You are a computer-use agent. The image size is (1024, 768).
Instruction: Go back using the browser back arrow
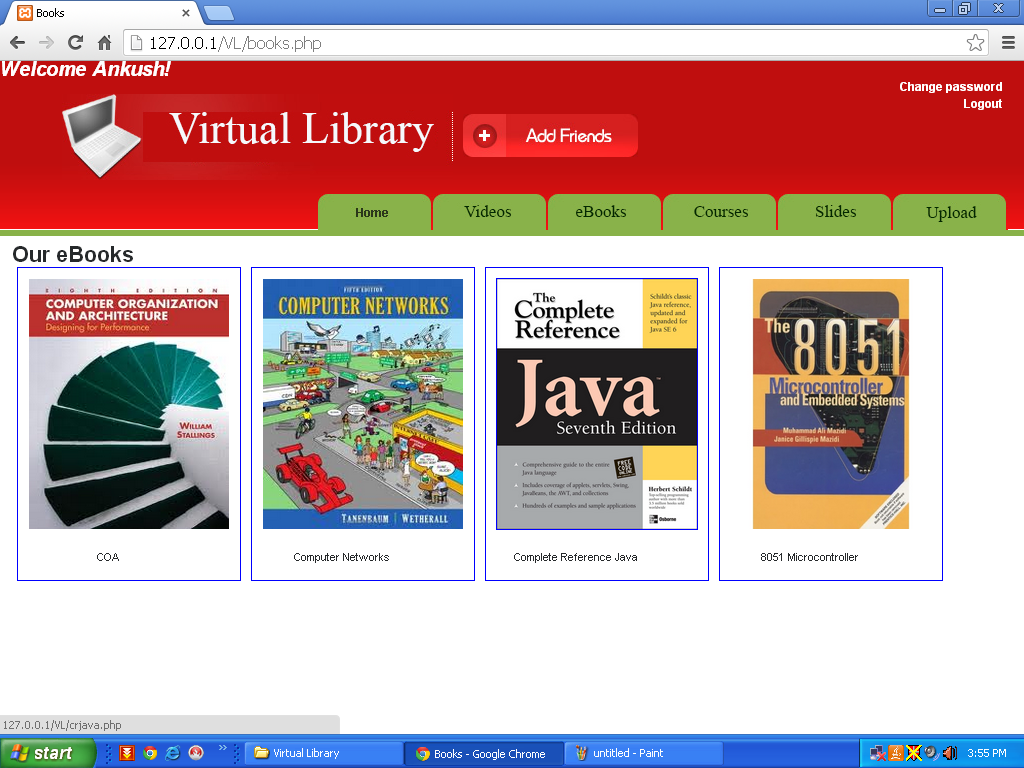(x=18, y=43)
